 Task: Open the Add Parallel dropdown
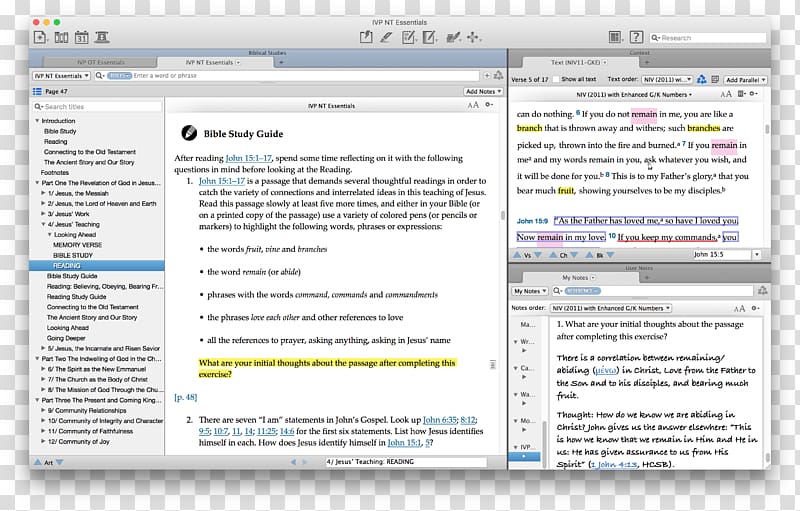[745, 79]
